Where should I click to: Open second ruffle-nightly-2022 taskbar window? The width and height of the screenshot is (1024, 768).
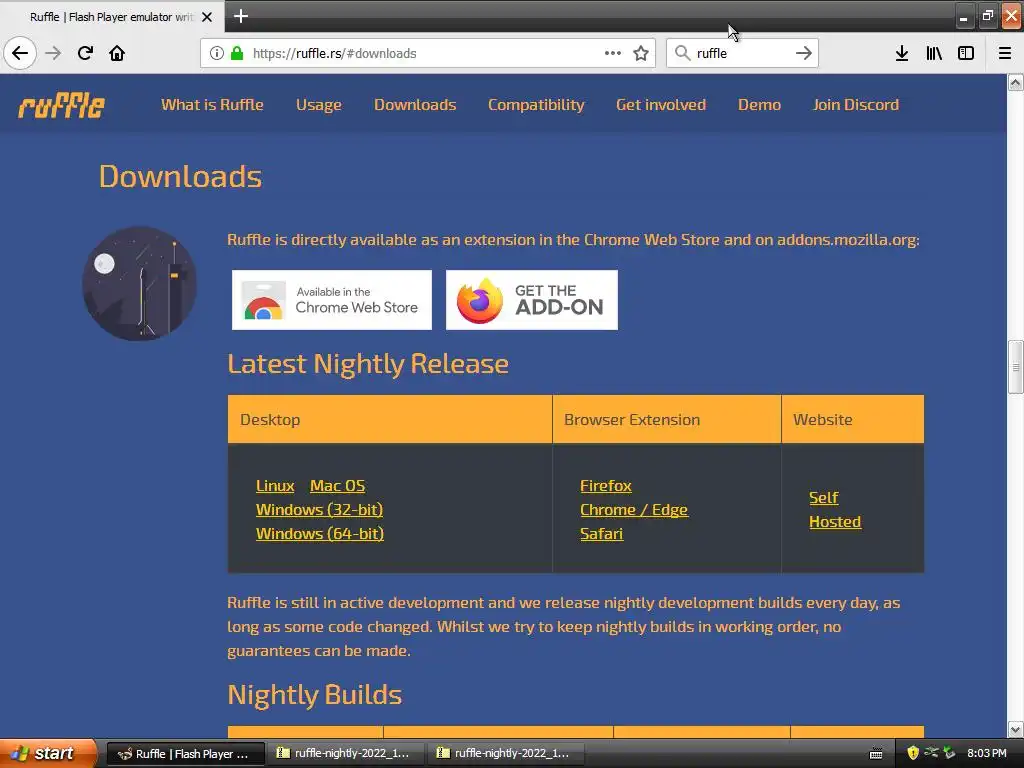coord(505,754)
